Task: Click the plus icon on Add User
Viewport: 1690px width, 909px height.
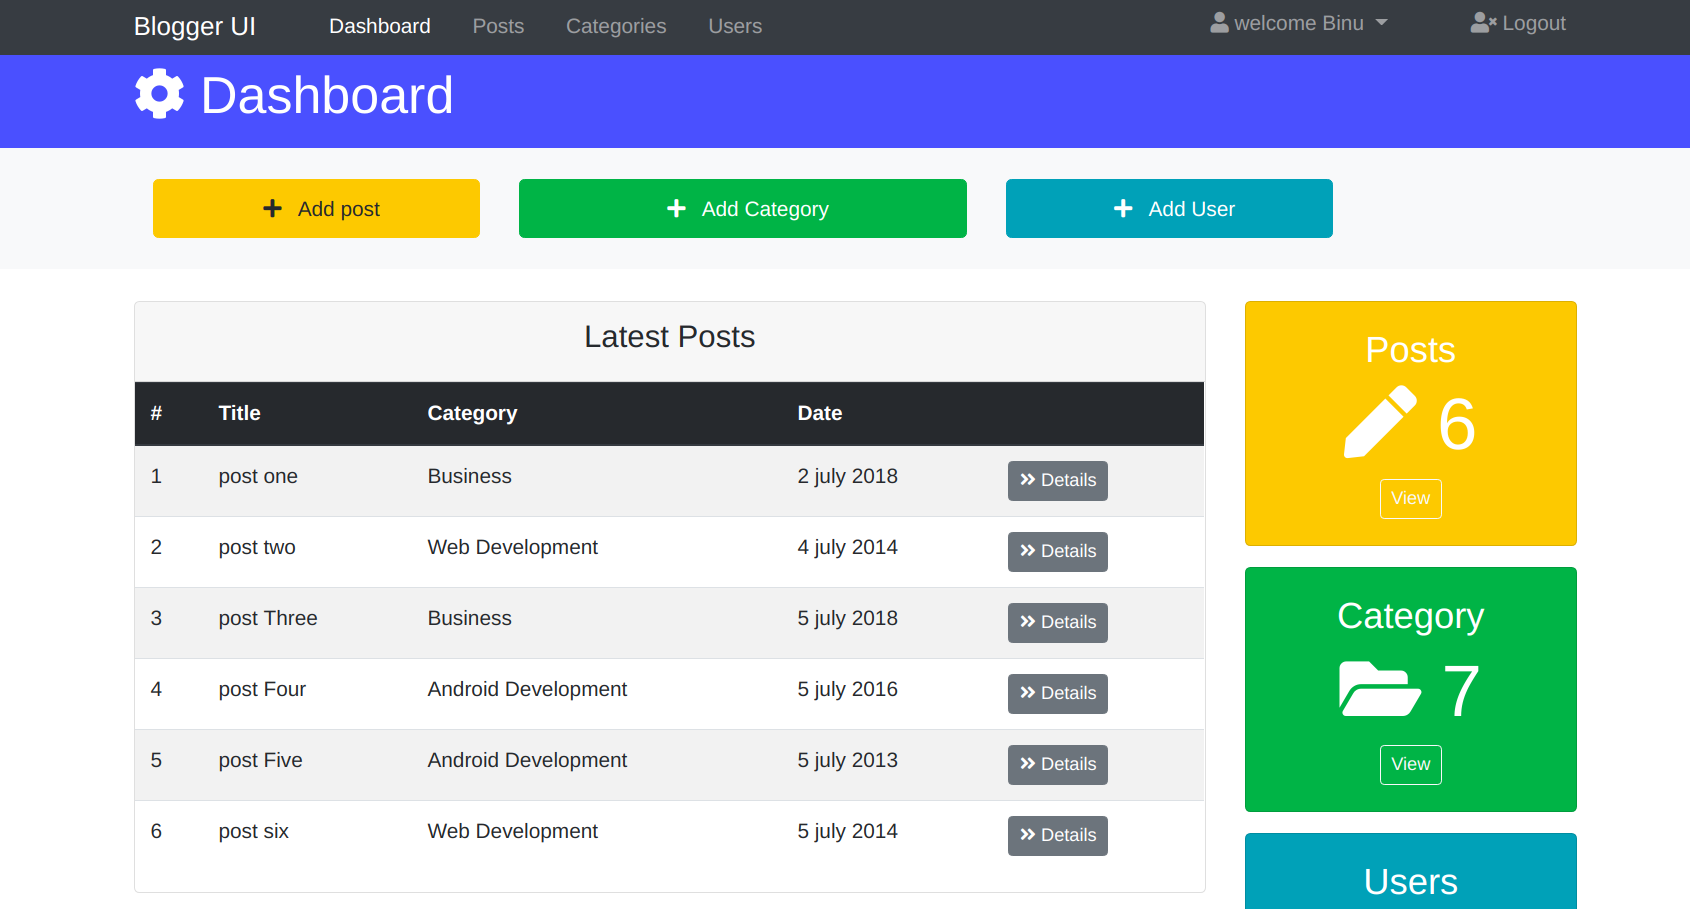Action: coord(1123,208)
